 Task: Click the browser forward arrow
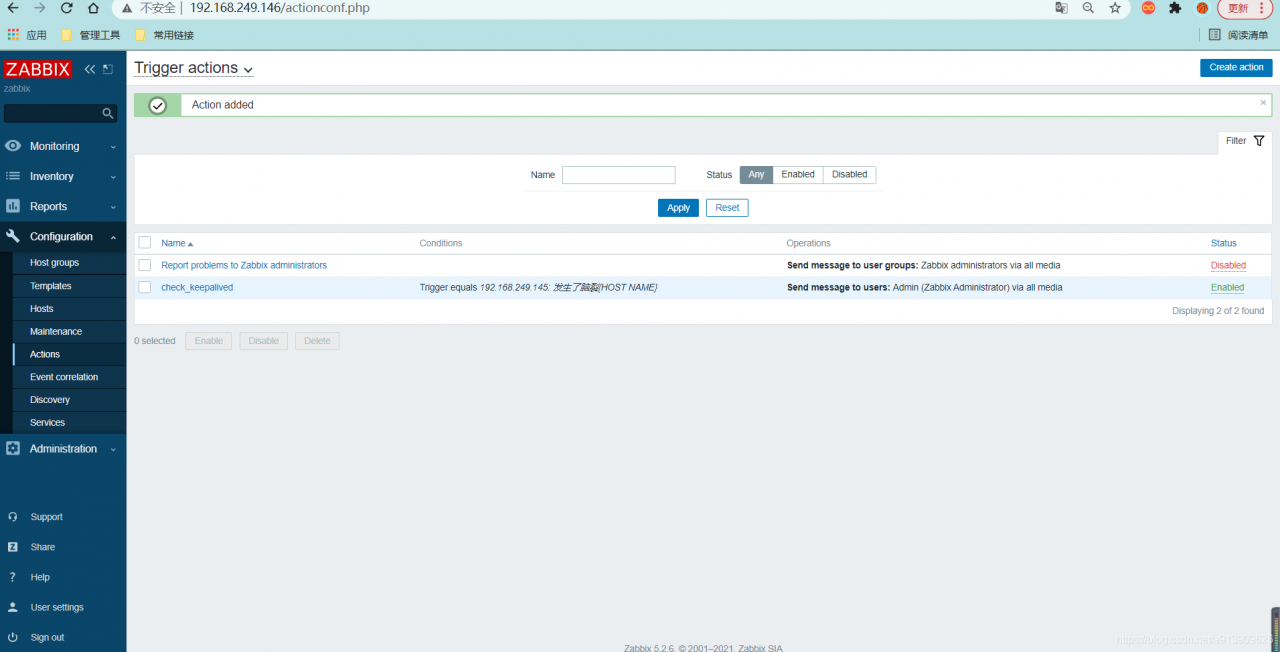(40, 8)
